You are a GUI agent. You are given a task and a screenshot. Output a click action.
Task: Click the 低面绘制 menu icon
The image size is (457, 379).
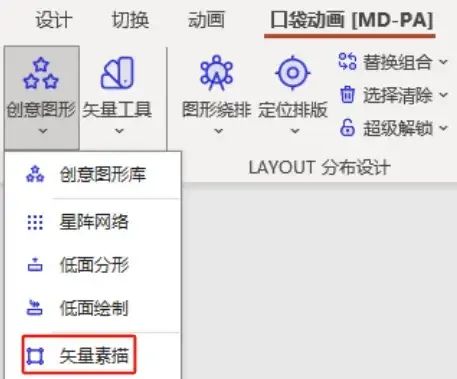tap(35, 307)
